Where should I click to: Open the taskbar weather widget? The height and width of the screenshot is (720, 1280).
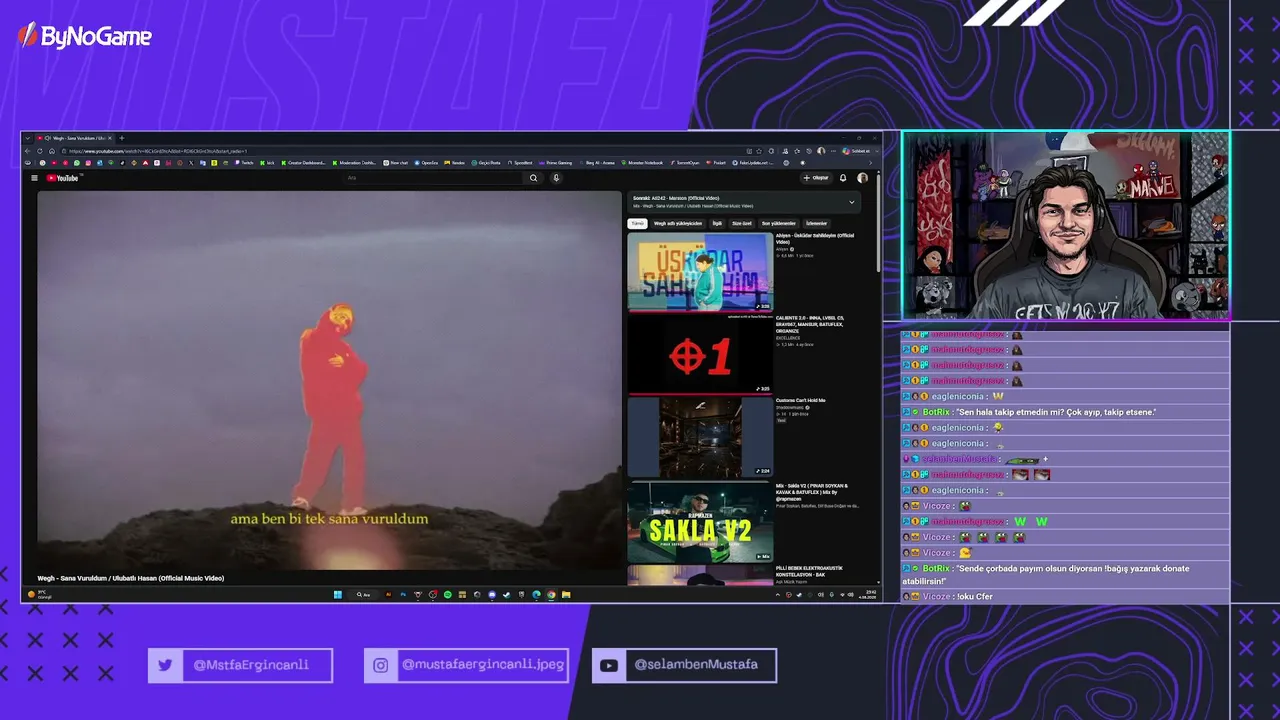click(41, 594)
